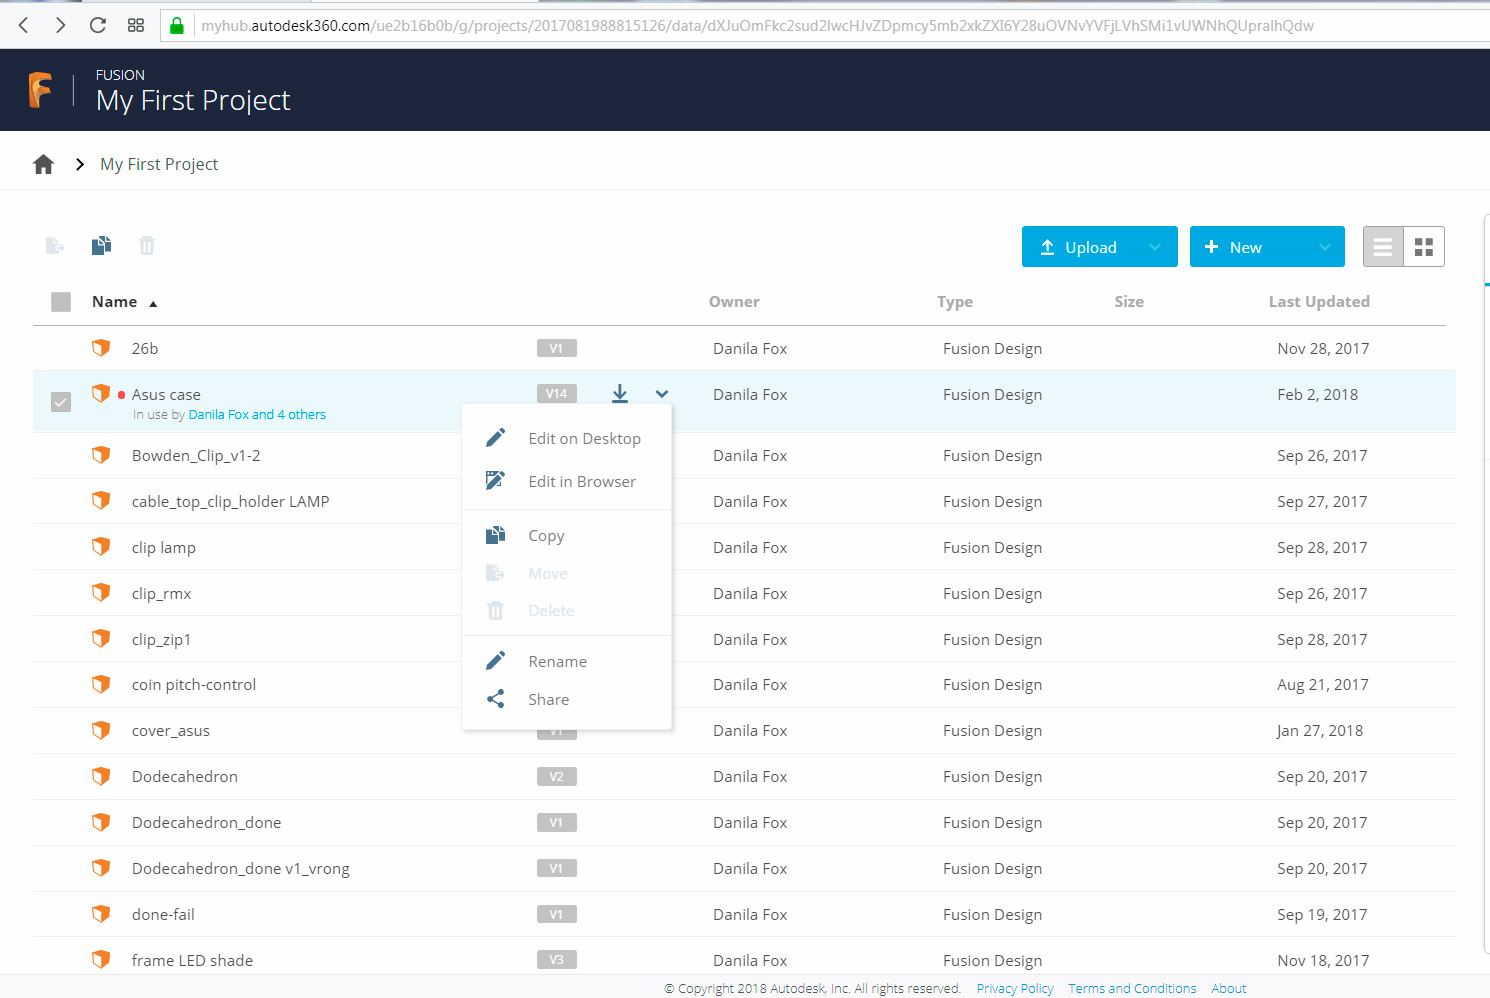Click the 'Aug 21, 2017' date cell

click(1323, 684)
